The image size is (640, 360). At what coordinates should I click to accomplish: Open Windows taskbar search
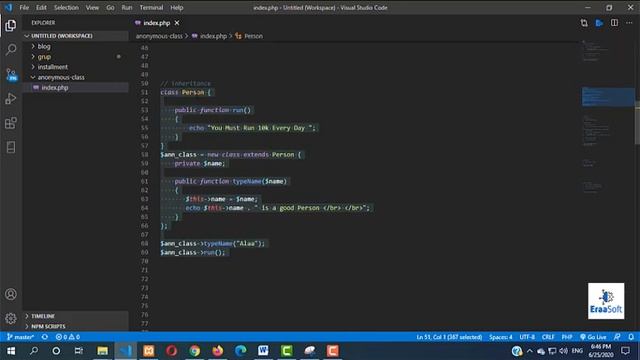pyautogui.click(x=34, y=351)
